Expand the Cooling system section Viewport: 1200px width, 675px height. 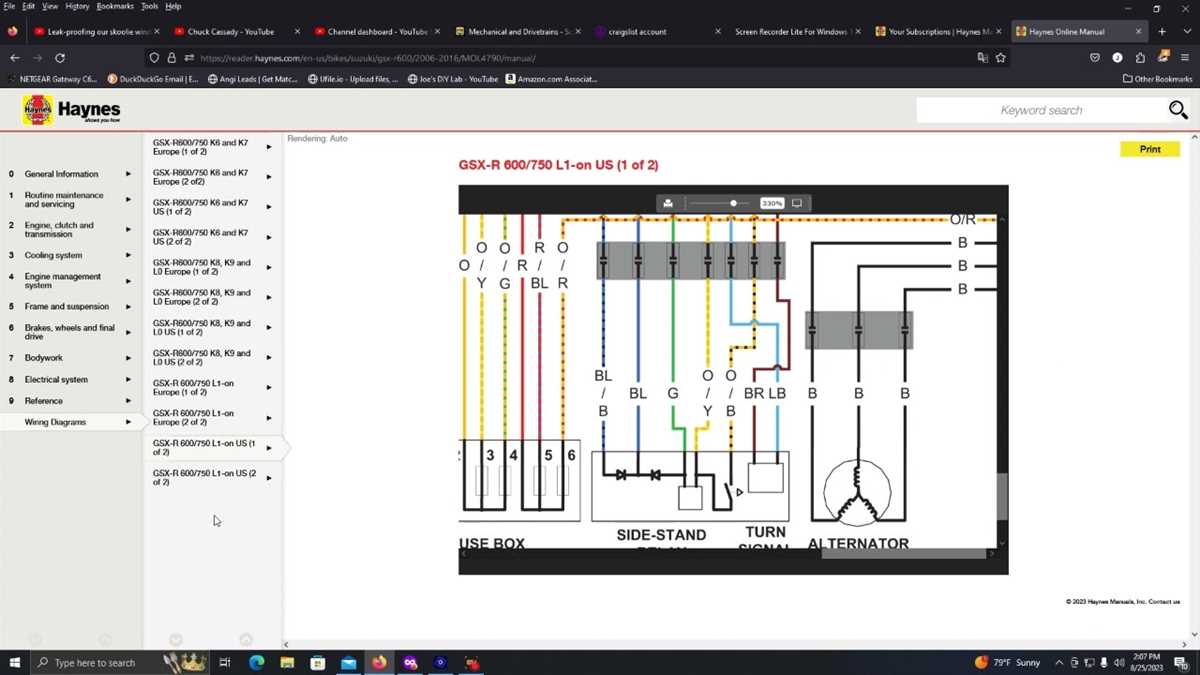pyautogui.click(x=70, y=255)
